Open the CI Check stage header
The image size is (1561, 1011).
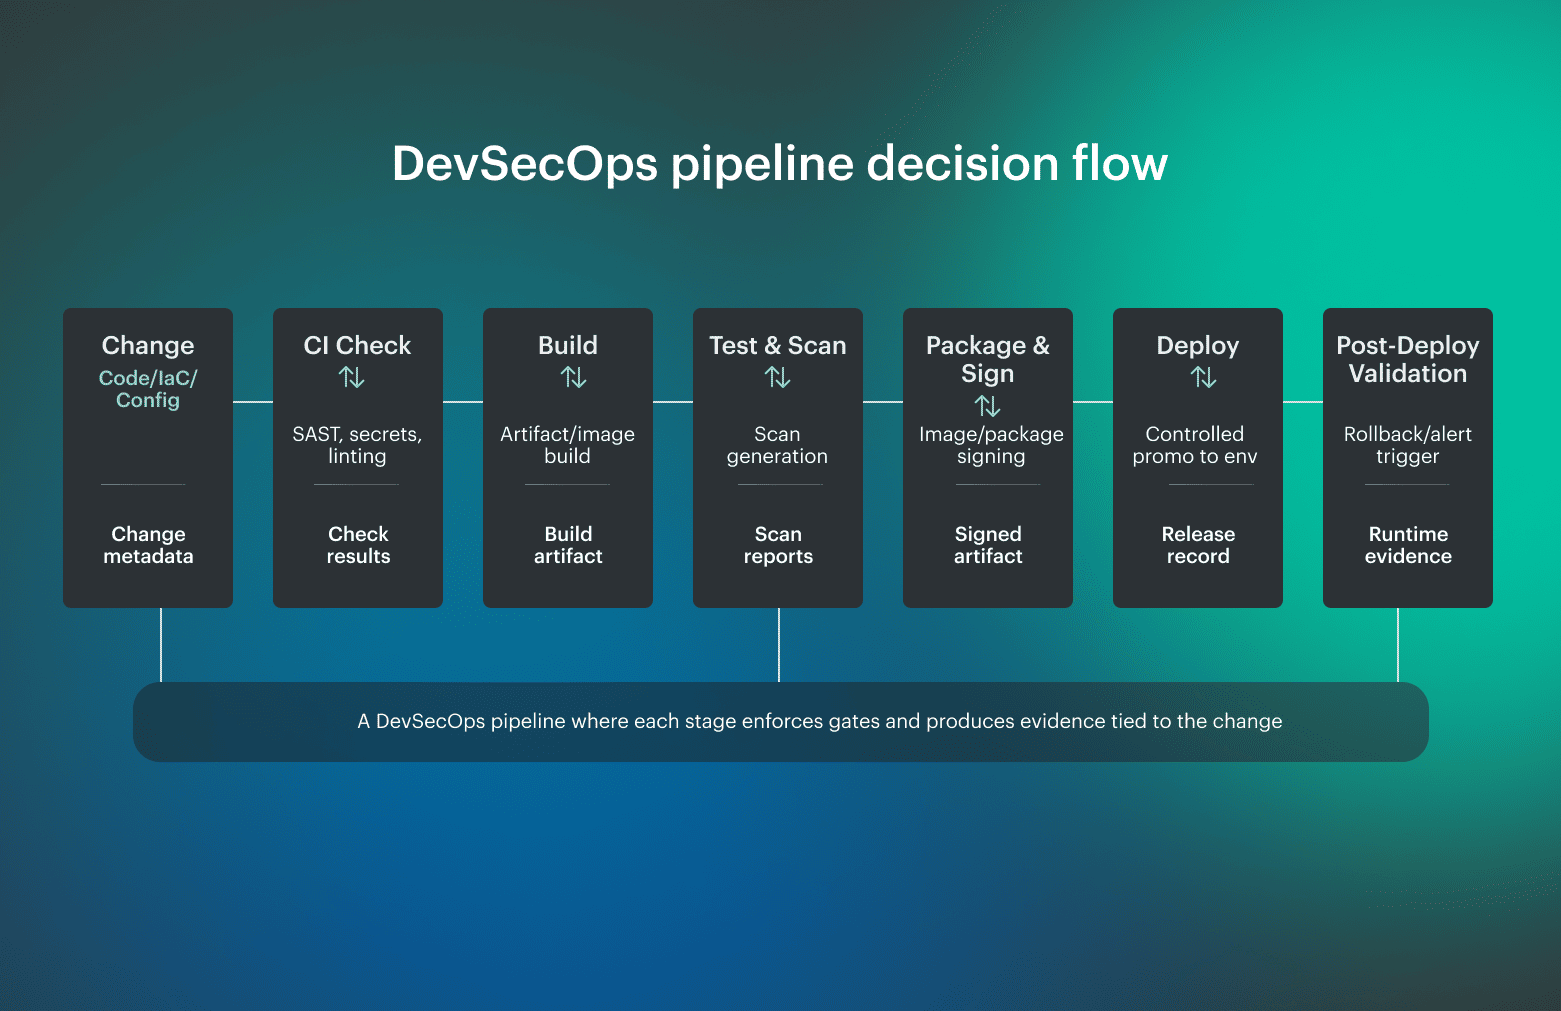[357, 345]
